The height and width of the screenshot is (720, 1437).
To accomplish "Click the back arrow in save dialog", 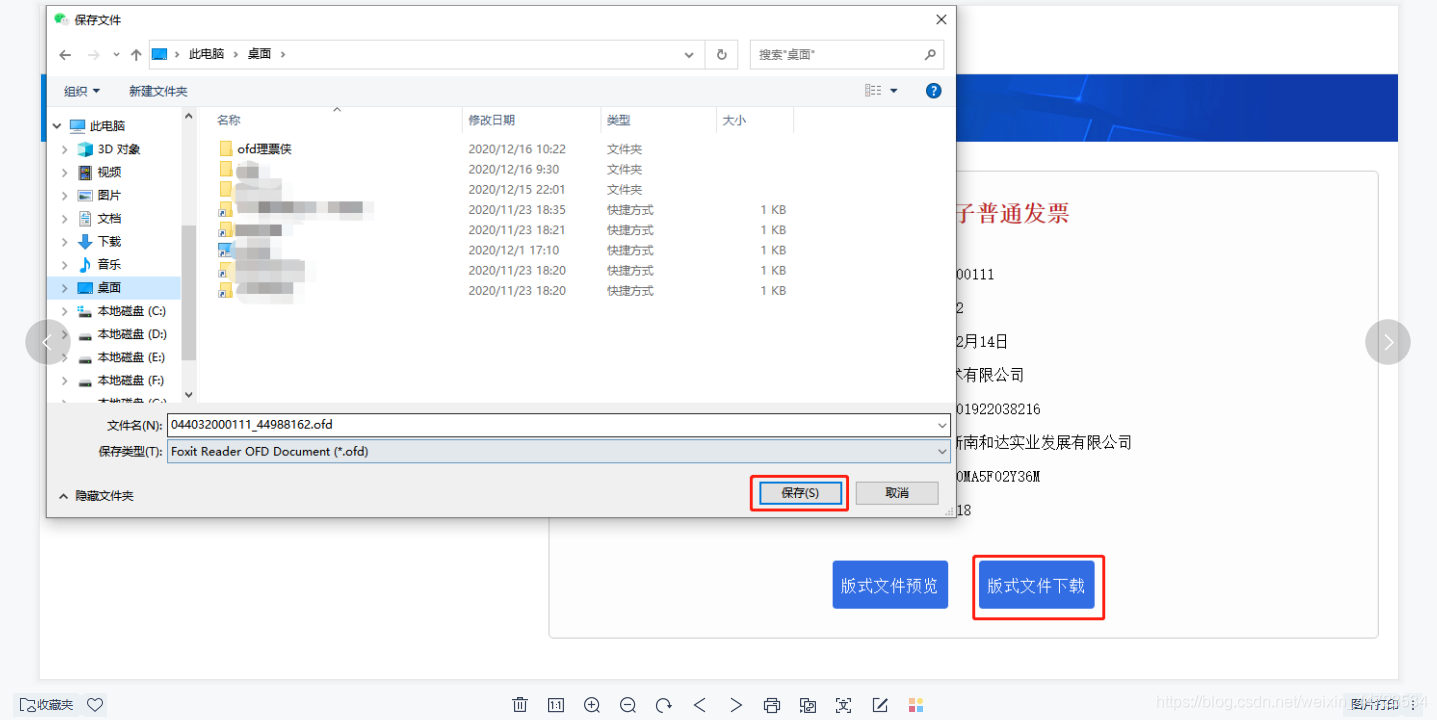I will (x=65, y=55).
